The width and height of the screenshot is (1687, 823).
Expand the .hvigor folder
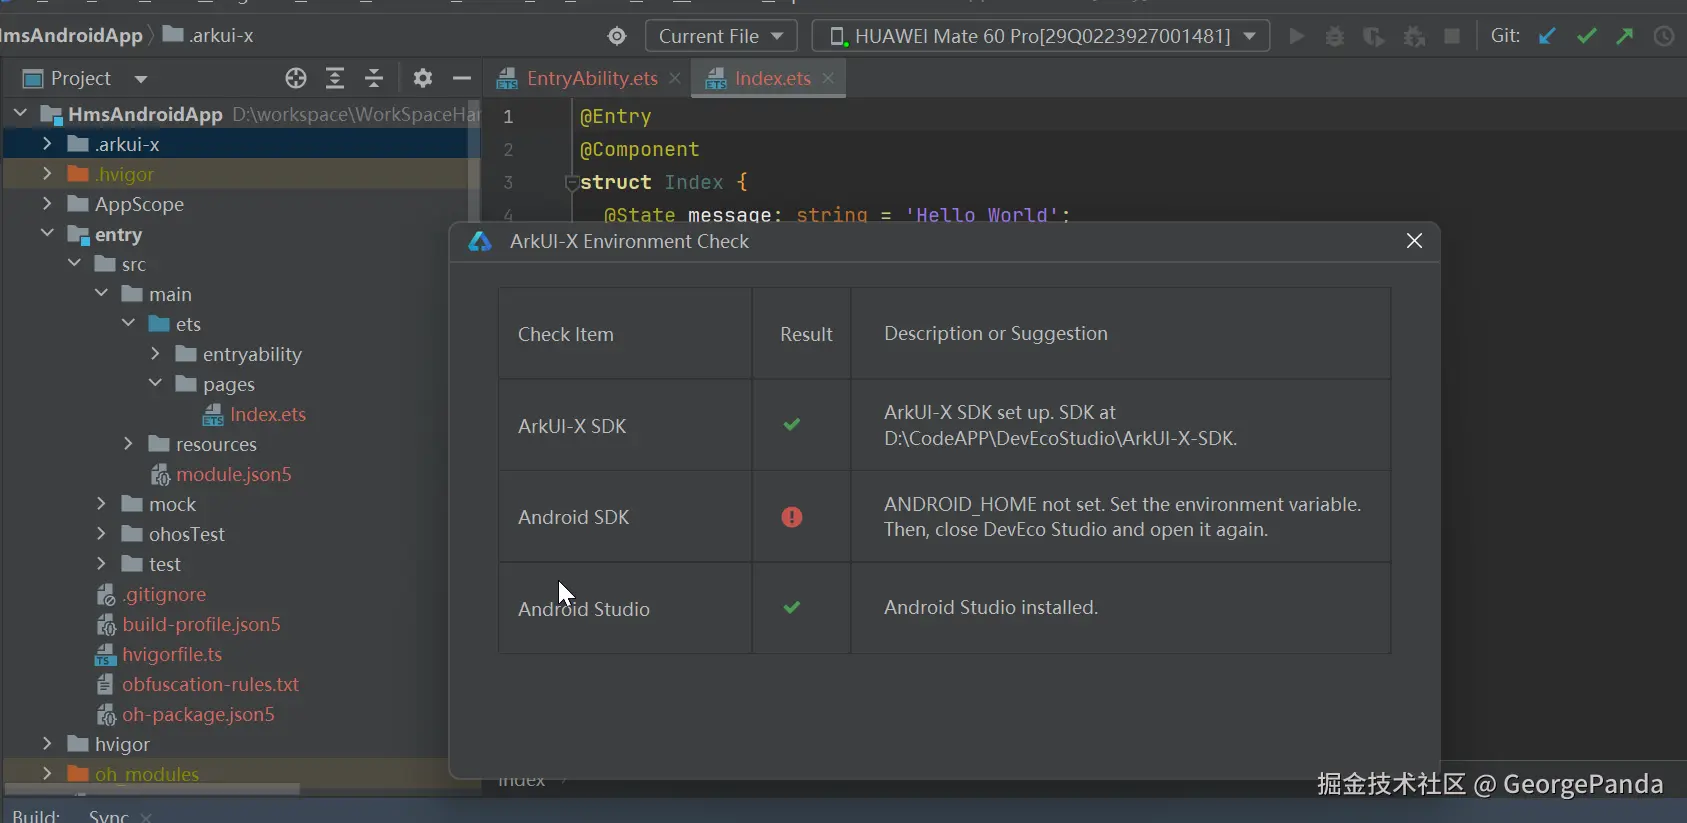[x=47, y=174]
